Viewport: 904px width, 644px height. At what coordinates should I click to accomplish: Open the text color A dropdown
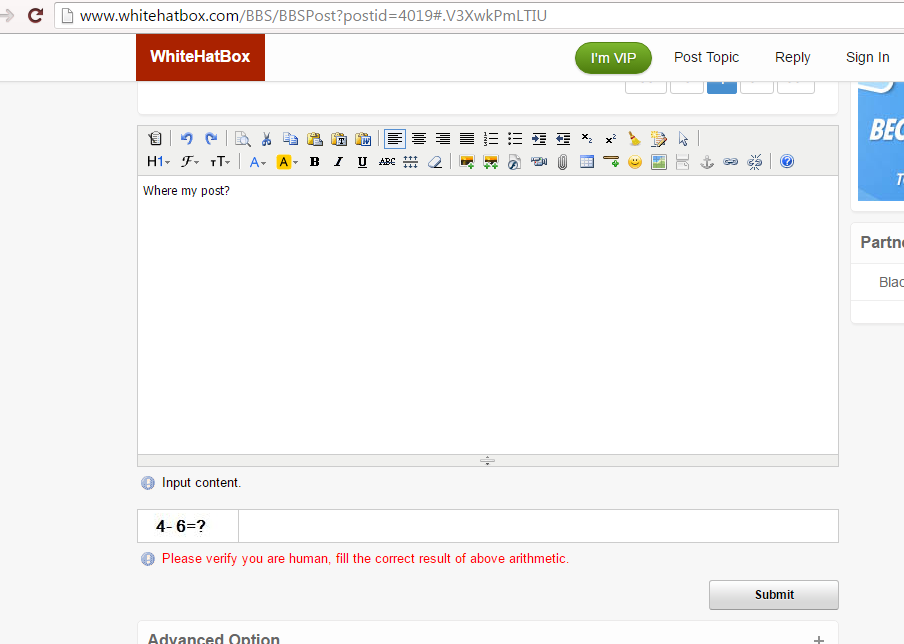click(257, 162)
